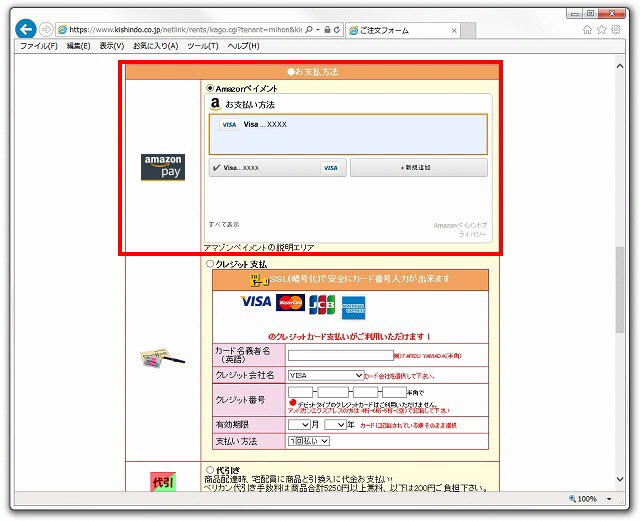Click the padlock security icon
Screen dimensions: 640x521
pyautogui.click(x=327, y=30)
